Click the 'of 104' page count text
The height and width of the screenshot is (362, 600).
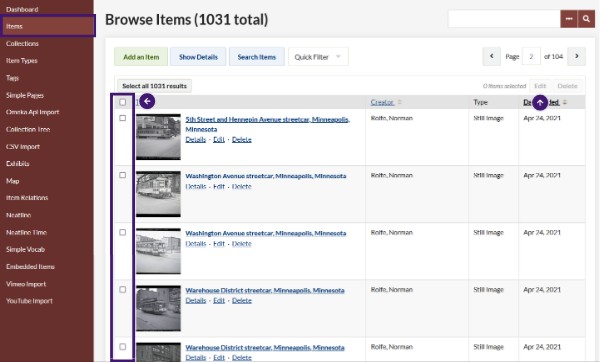(553, 57)
